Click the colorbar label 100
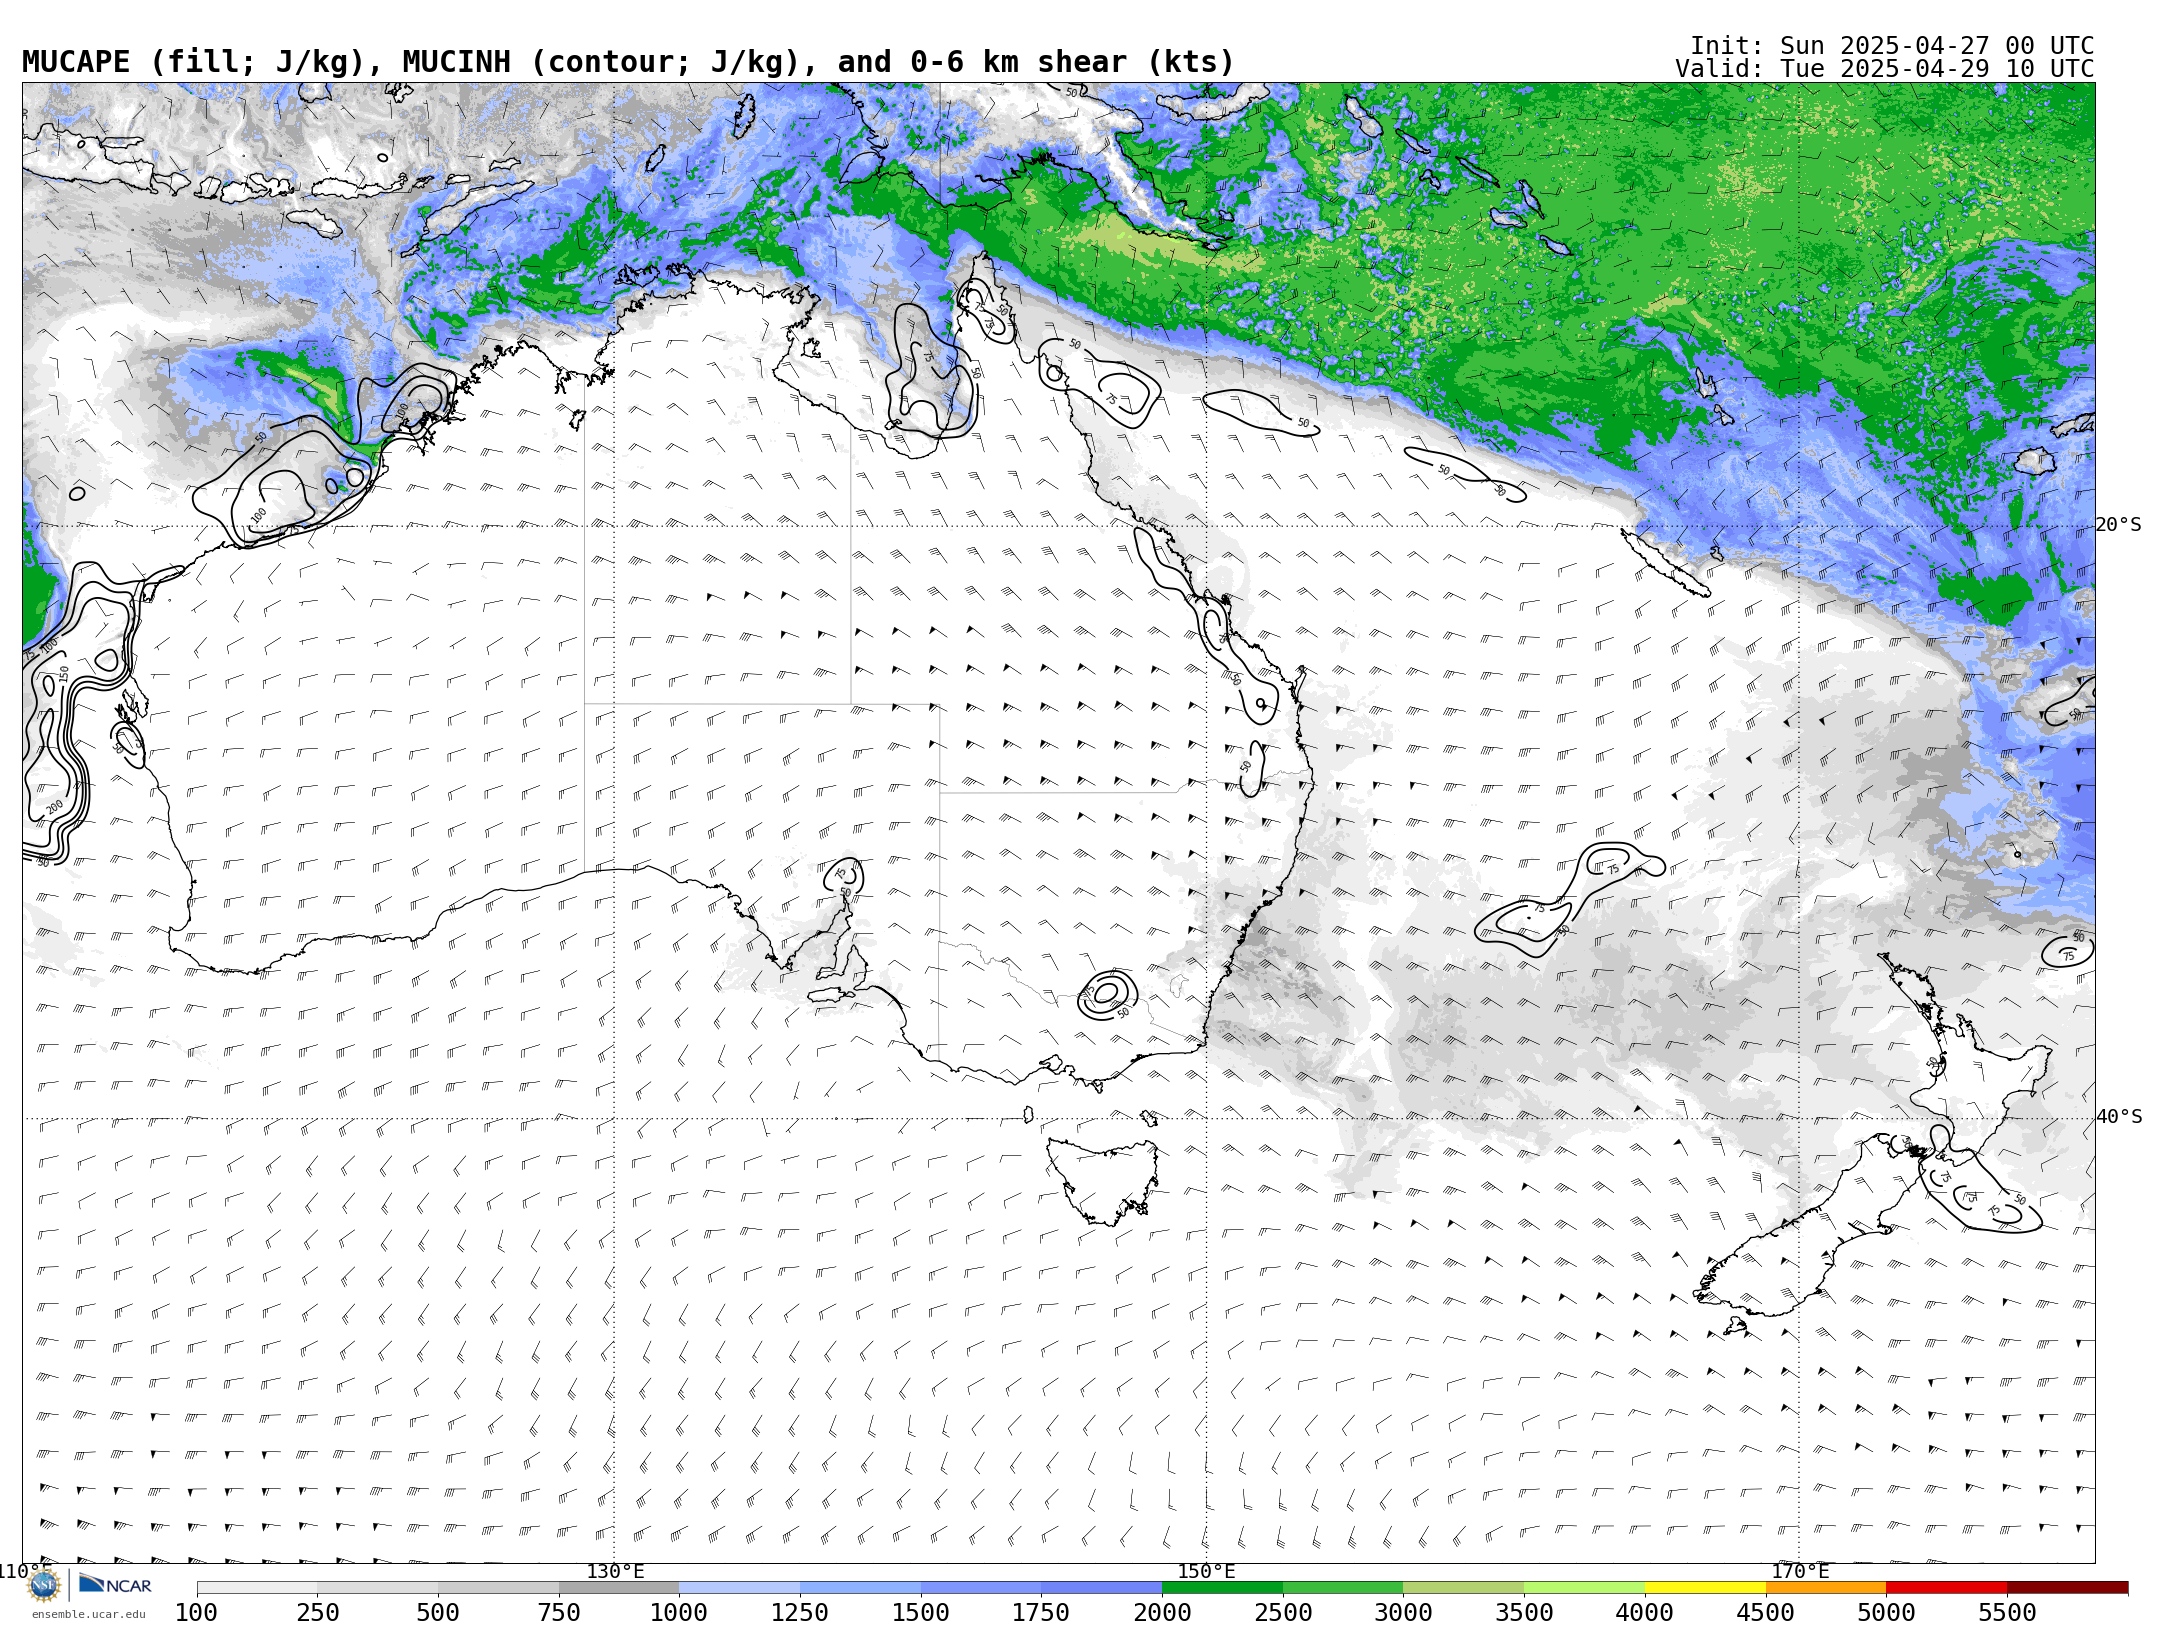This screenshot has width=2160, height=1626. click(x=196, y=1612)
